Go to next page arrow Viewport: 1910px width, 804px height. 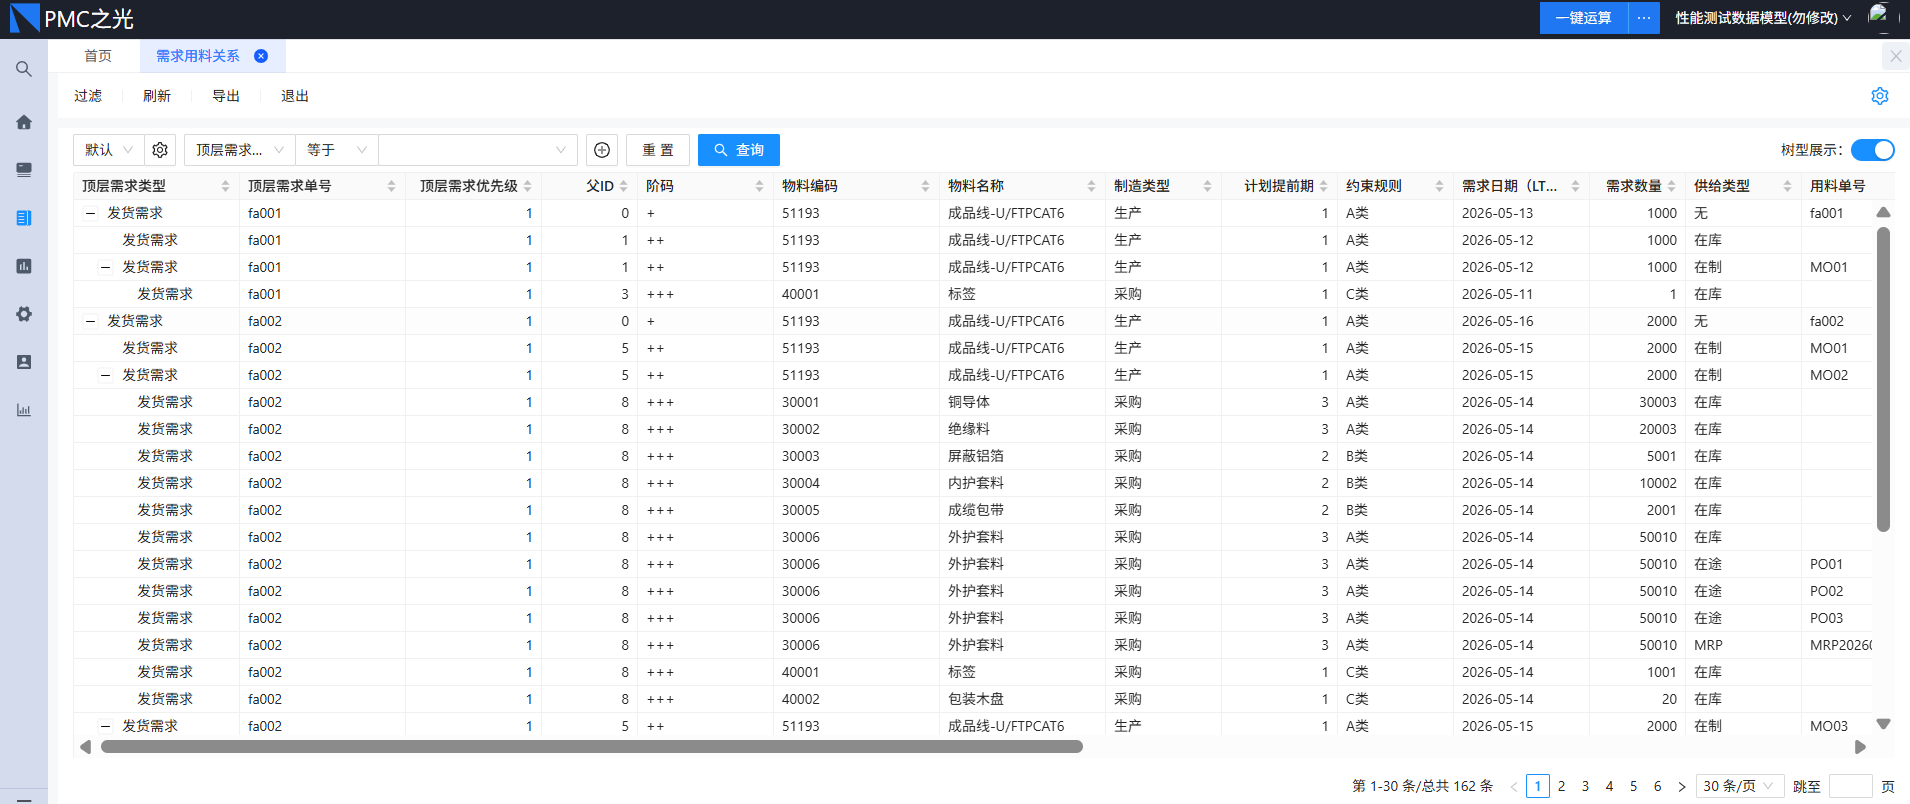[1682, 786]
